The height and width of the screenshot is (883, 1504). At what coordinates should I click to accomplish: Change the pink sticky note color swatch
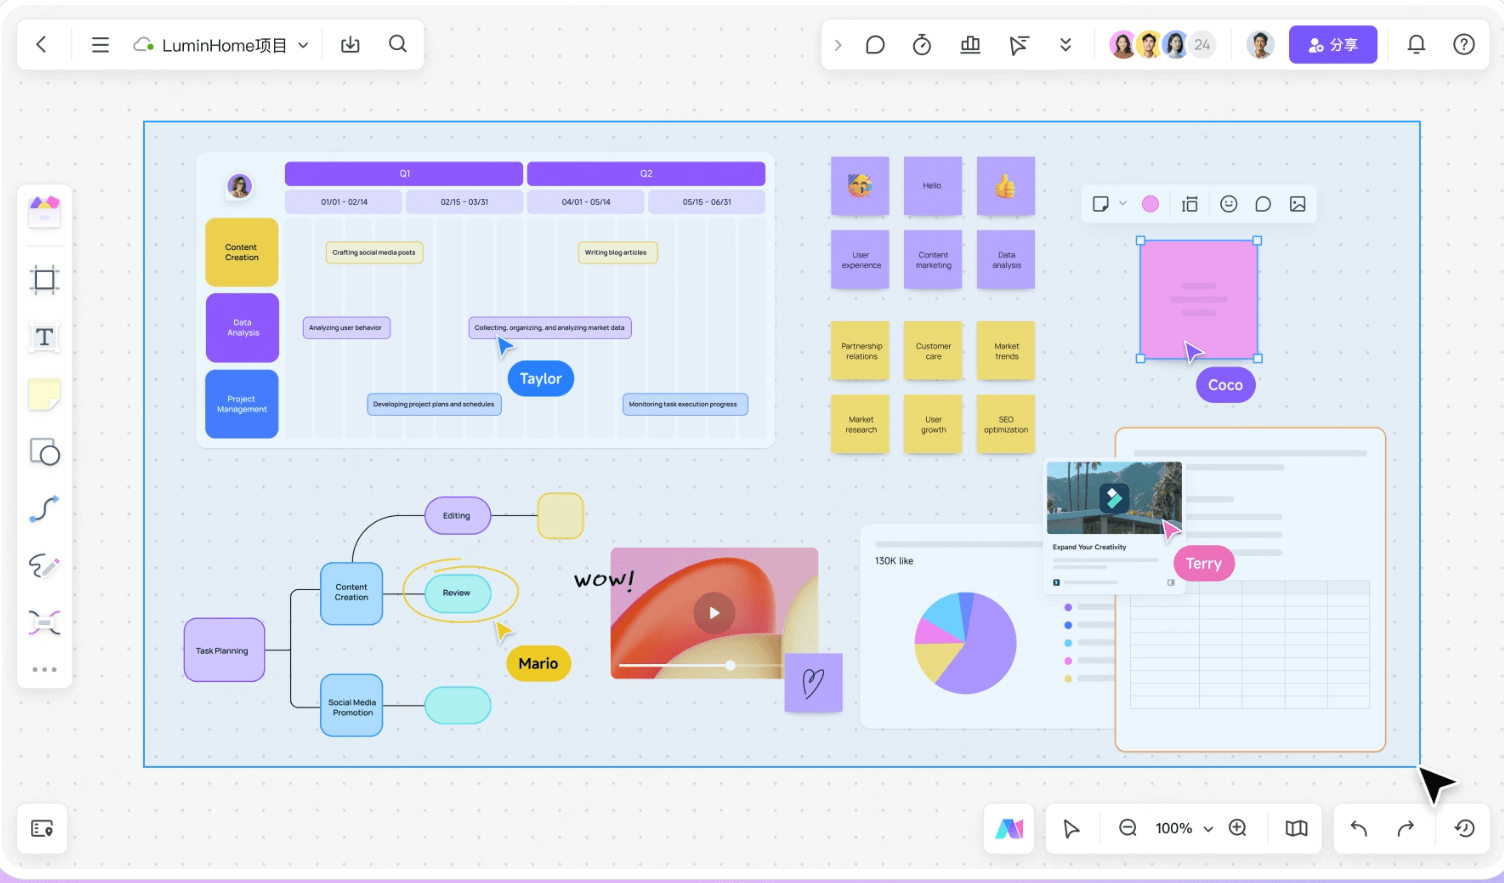click(x=1150, y=204)
